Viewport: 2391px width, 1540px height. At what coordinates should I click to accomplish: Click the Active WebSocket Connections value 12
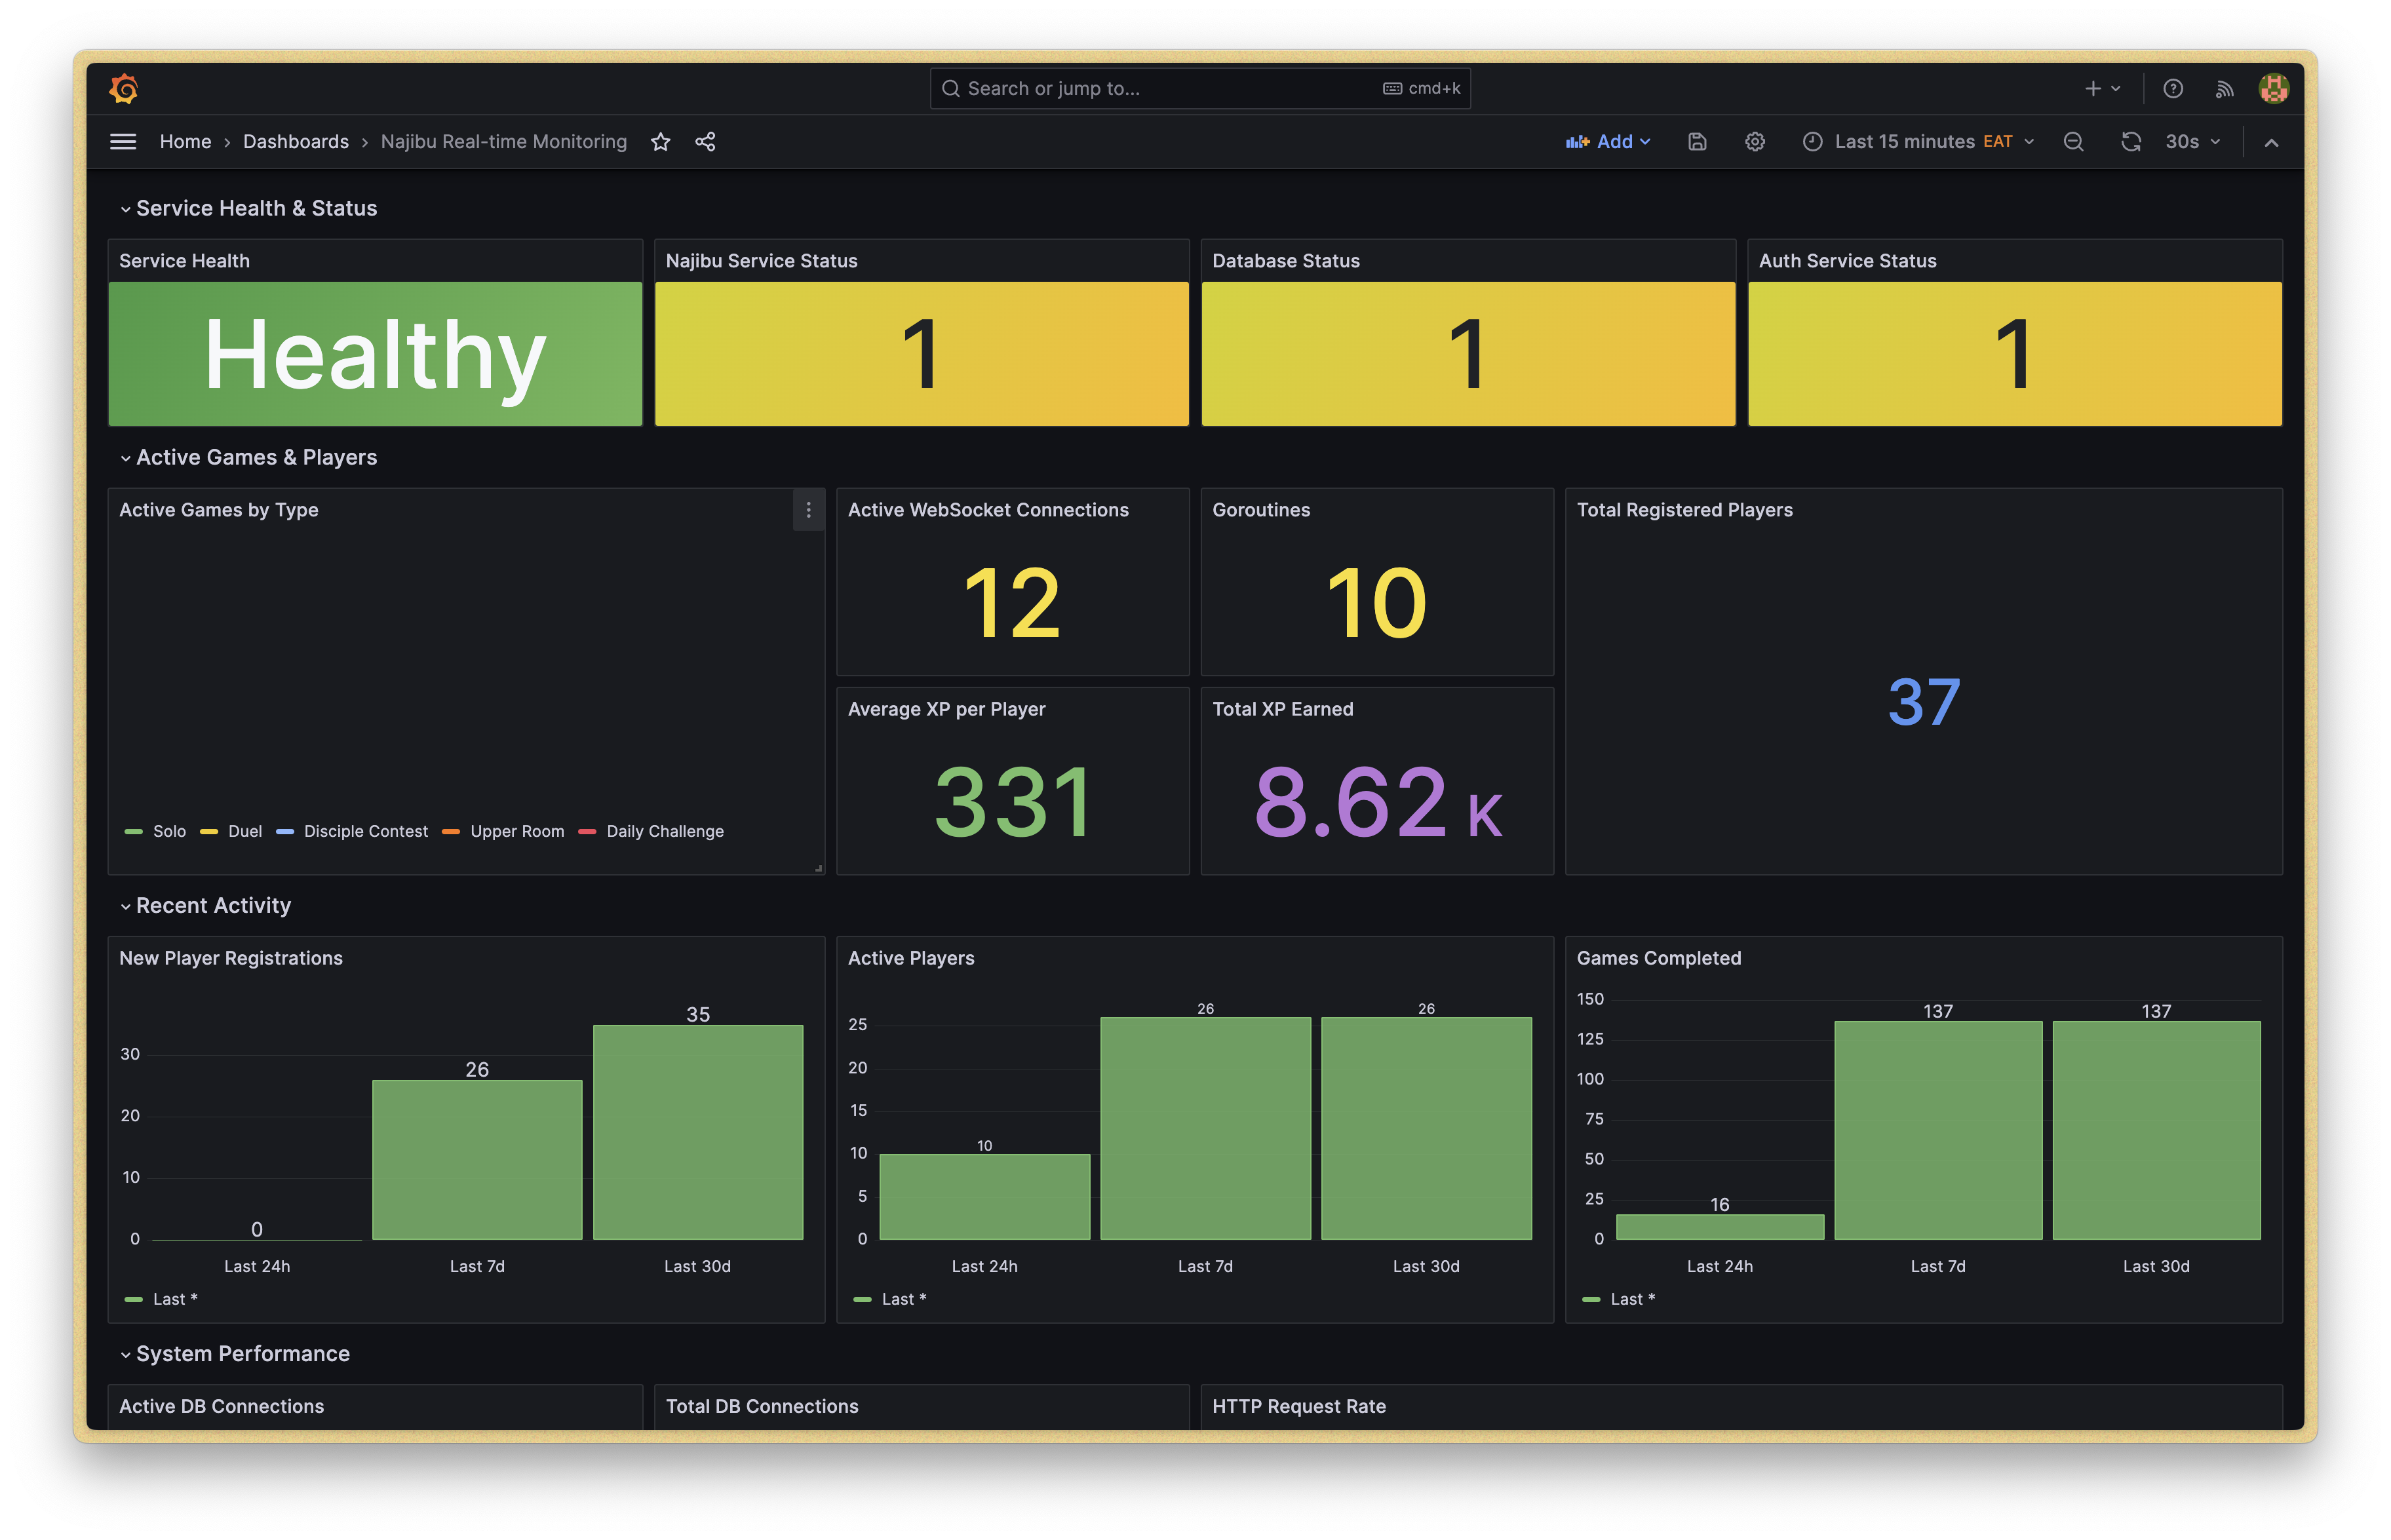pos(1012,603)
